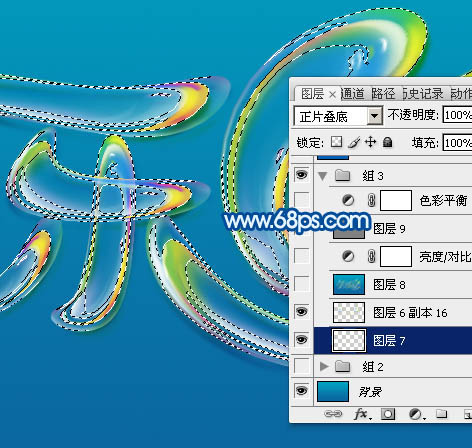Select the 色彩平衡 layer name

coord(443,201)
